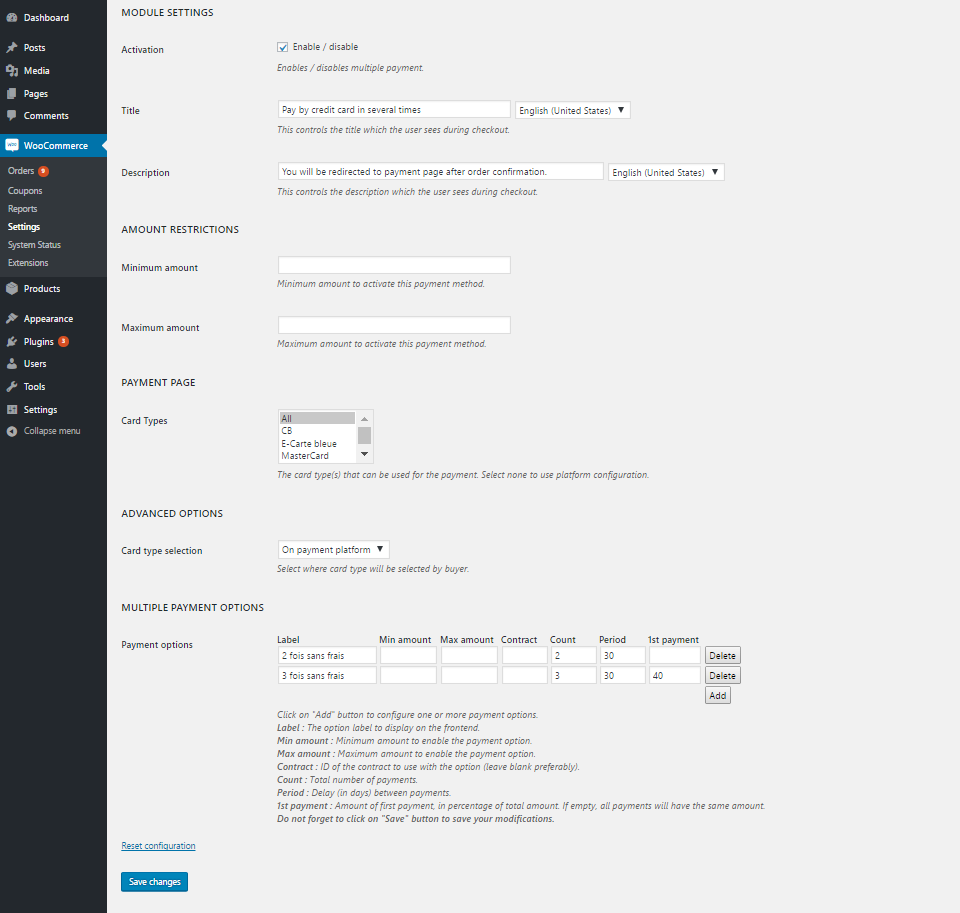Click the Plugins update count badge
The height and width of the screenshot is (913, 960).
(x=64, y=341)
